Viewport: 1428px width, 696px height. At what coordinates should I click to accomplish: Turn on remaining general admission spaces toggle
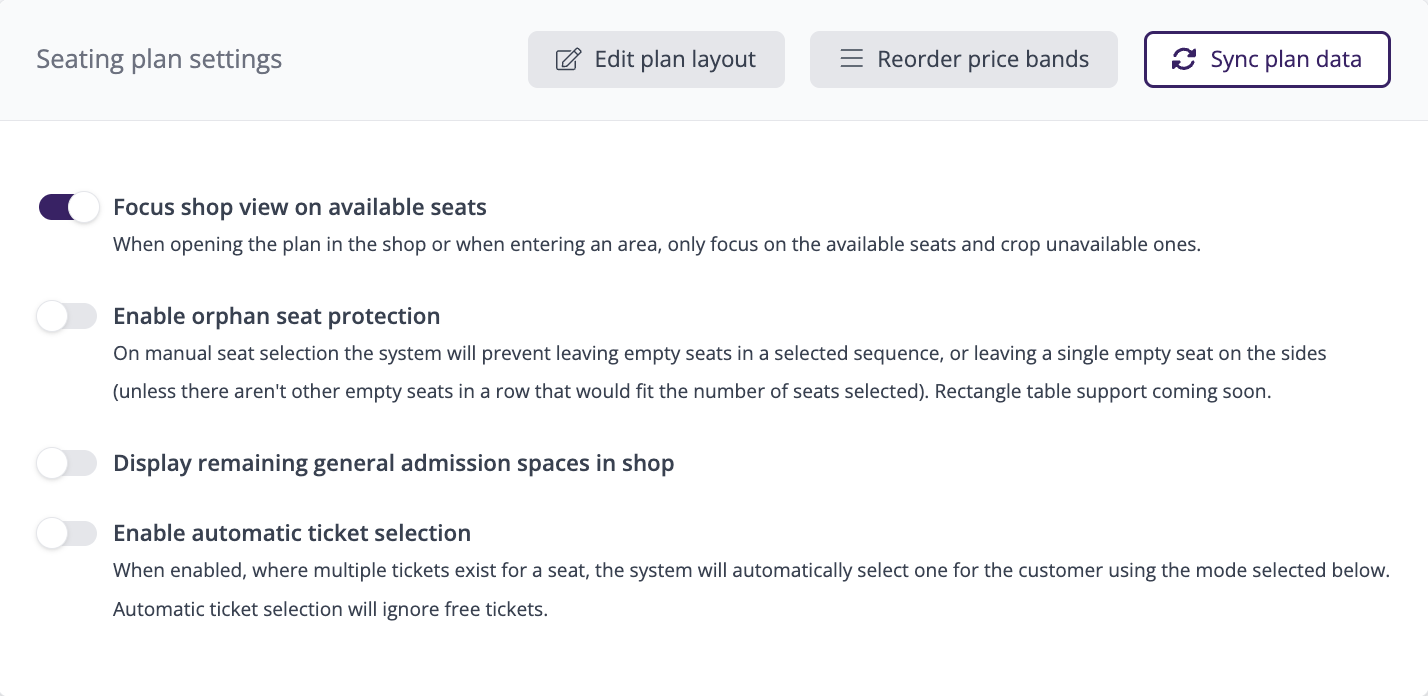point(68,464)
